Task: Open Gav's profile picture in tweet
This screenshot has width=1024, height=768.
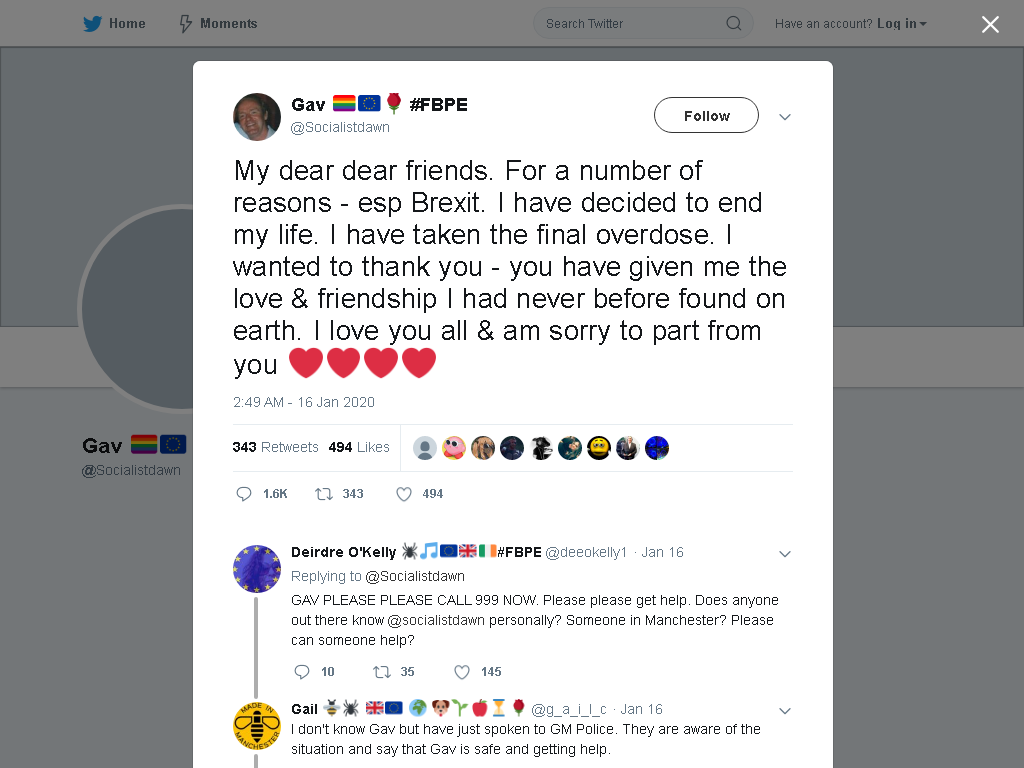Action: tap(257, 117)
